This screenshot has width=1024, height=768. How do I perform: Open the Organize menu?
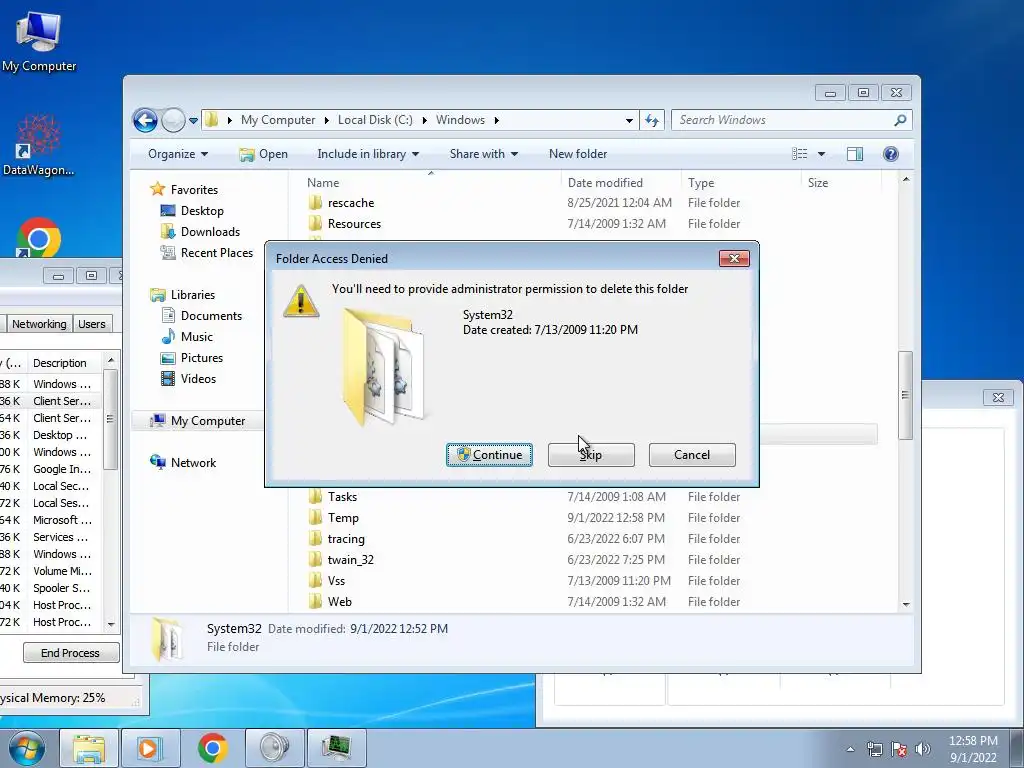pos(178,154)
